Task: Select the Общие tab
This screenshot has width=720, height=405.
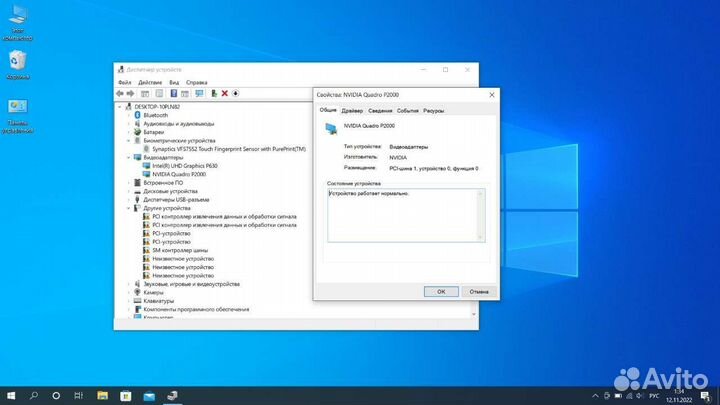Action: [328, 110]
